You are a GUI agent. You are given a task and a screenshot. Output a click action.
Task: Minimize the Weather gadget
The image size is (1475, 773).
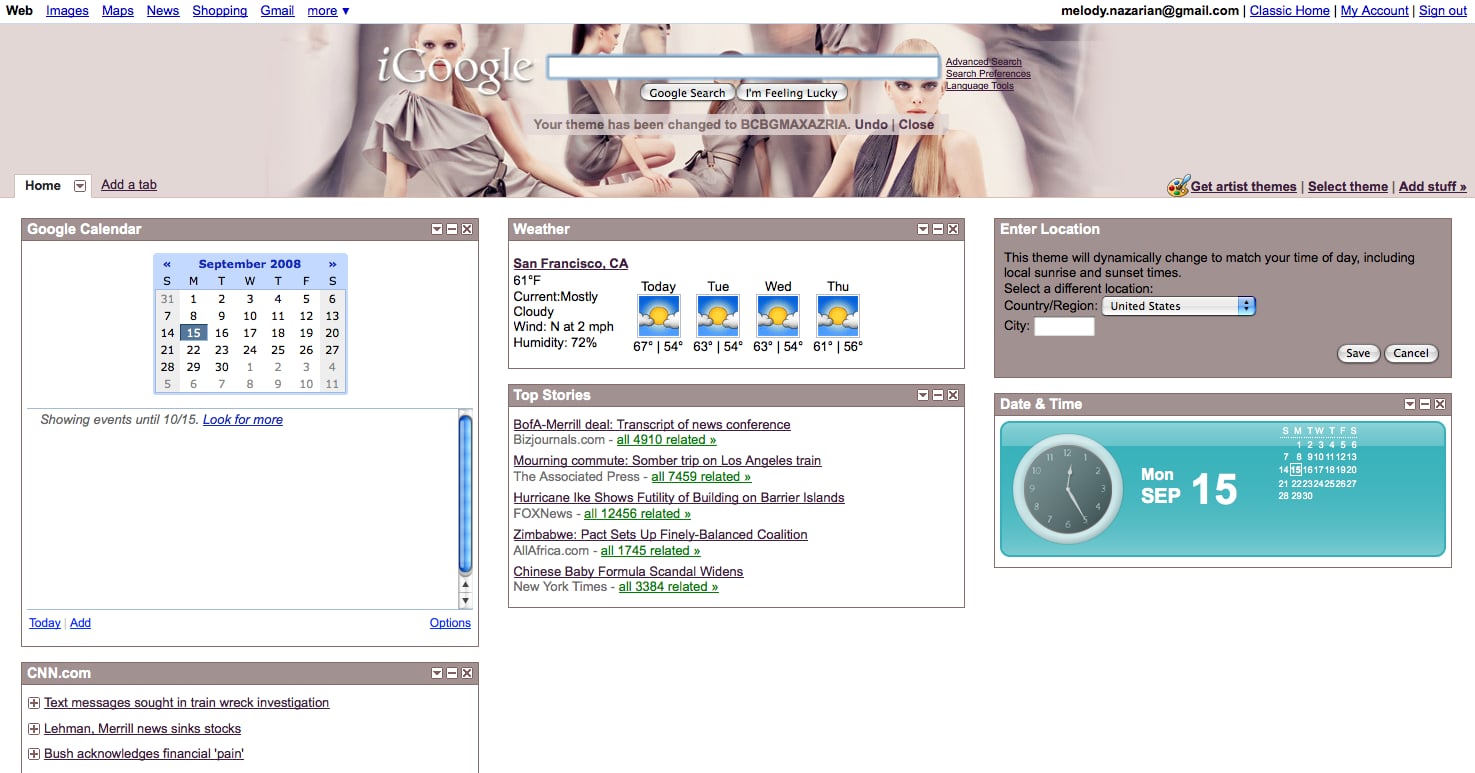[938, 229]
